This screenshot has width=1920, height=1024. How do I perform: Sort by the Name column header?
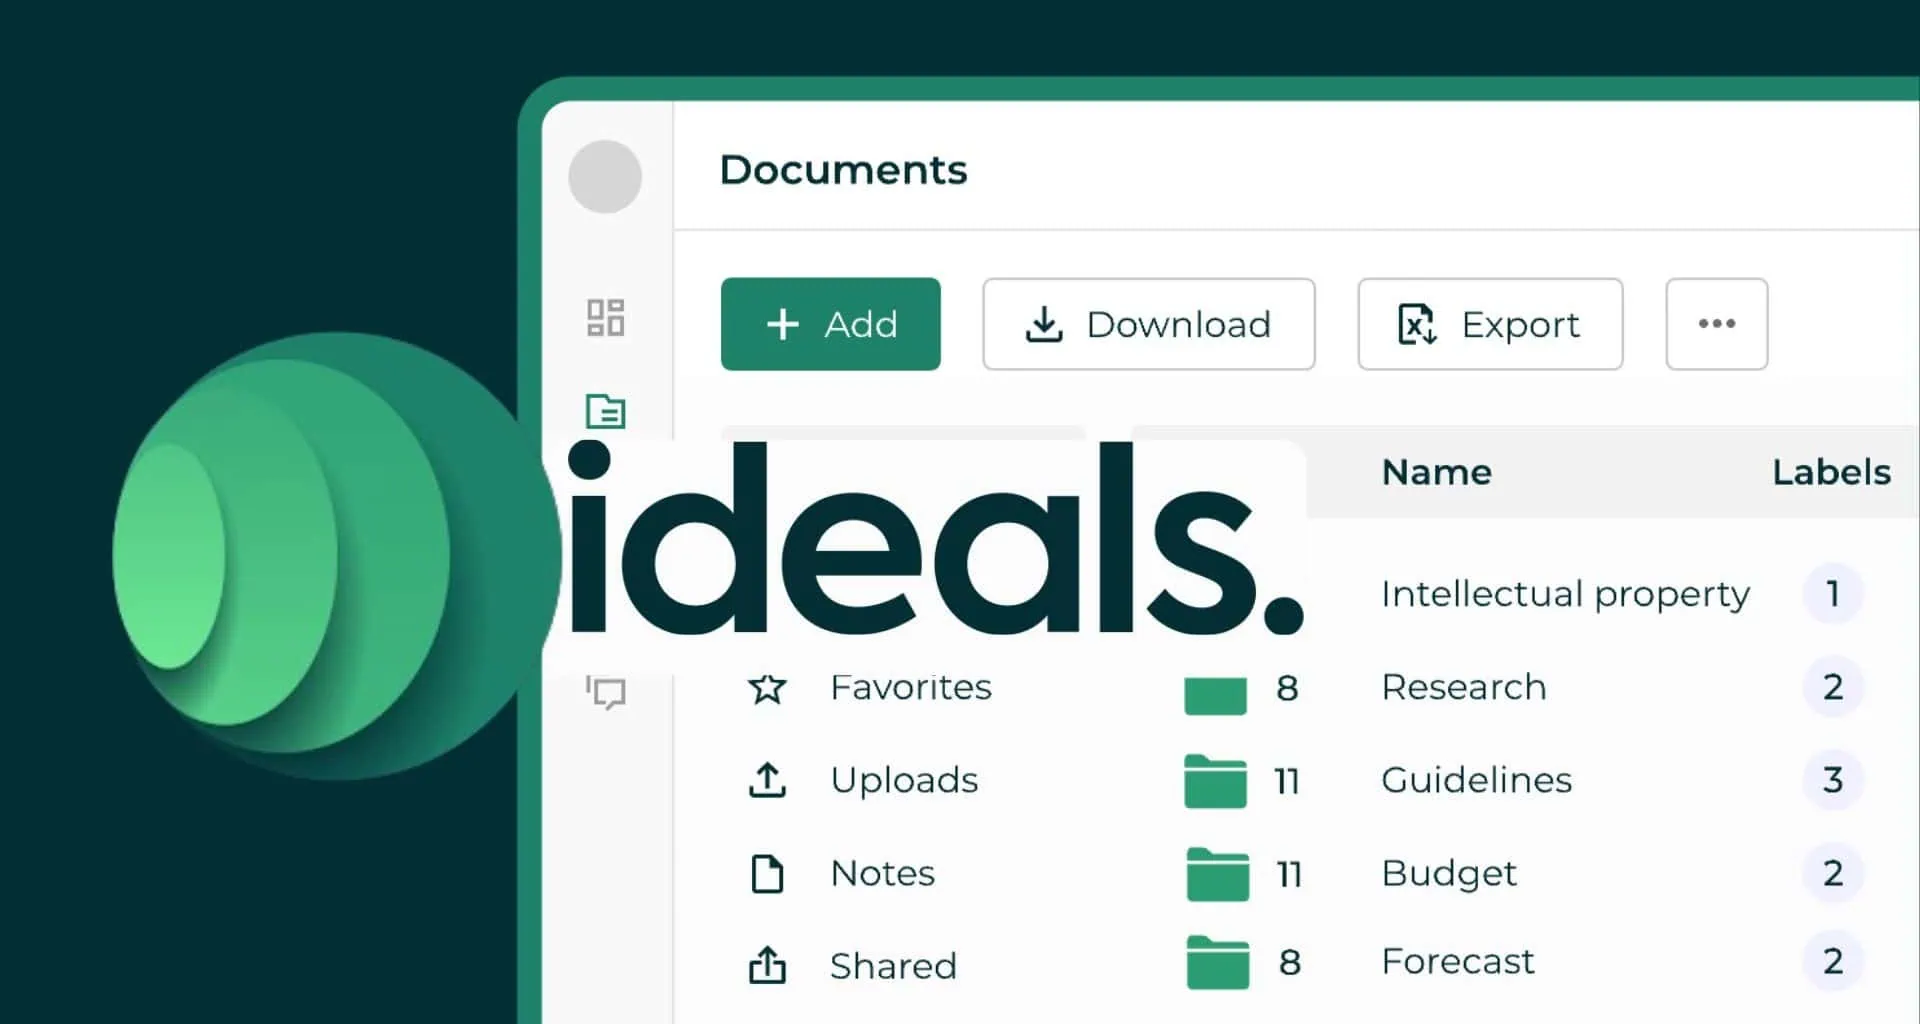(x=1436, y=472)
